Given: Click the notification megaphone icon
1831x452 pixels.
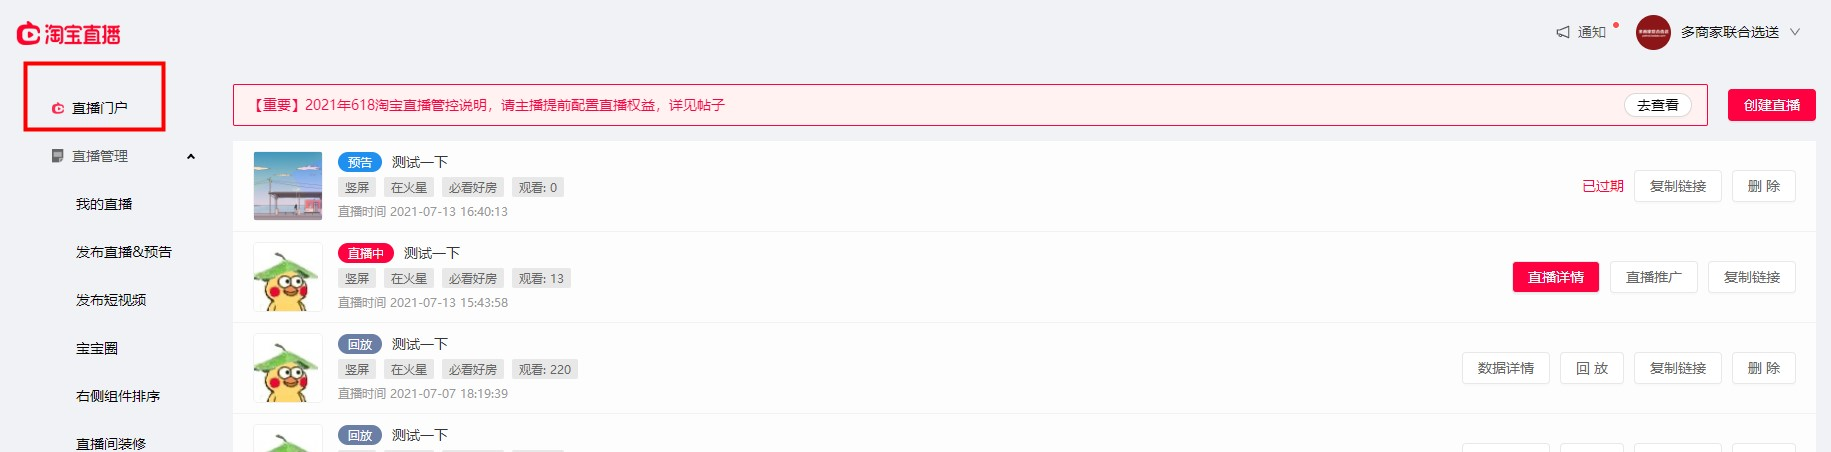Looking at the screenshot, I should coord(1563,32).
